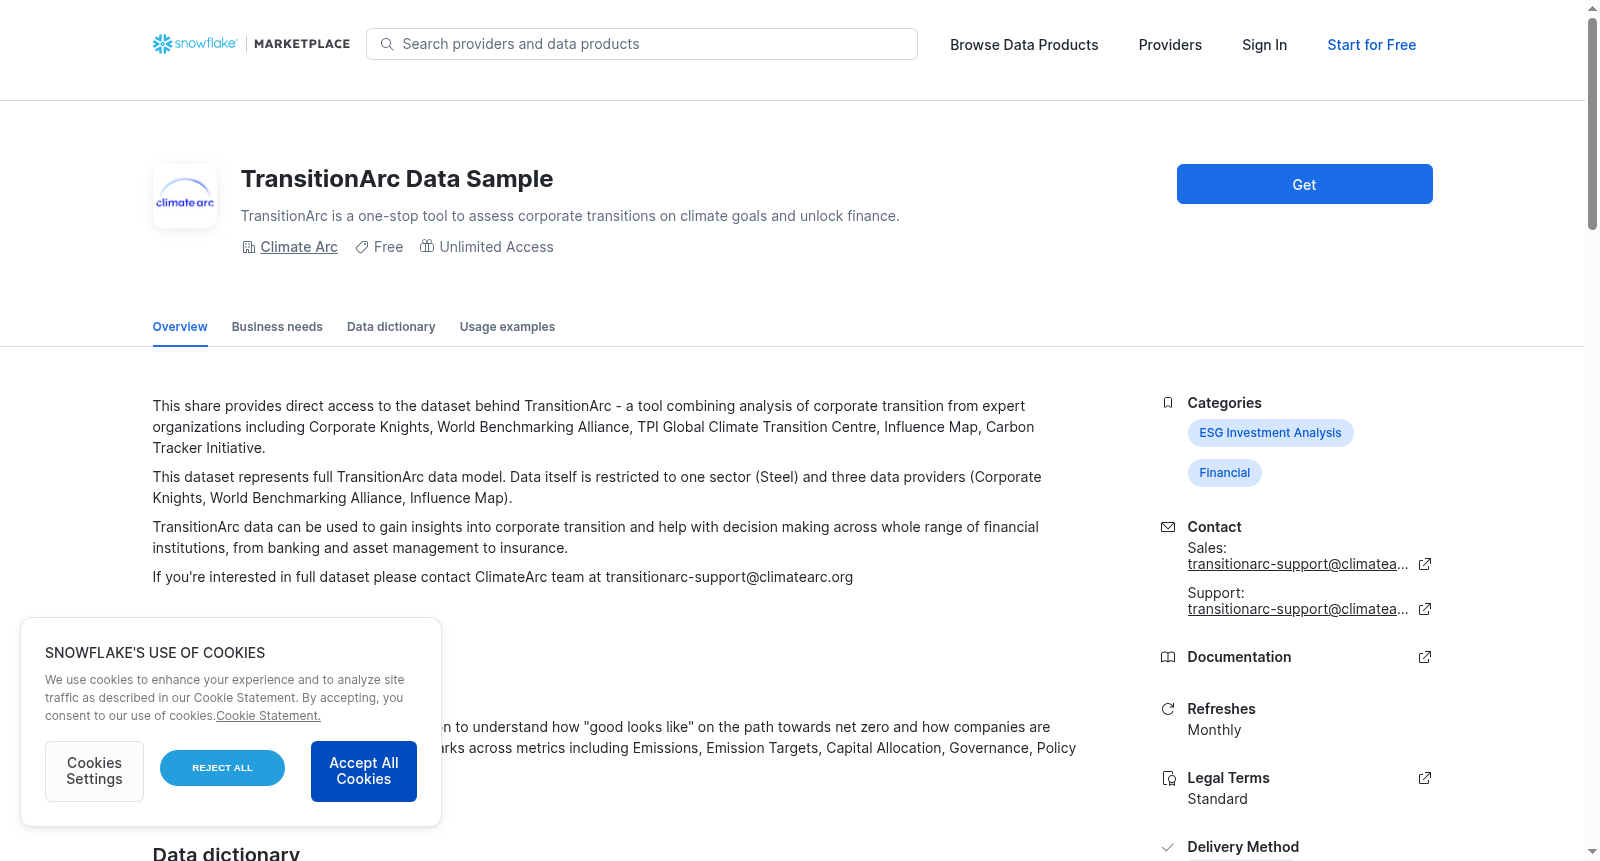Open the Cookie Statement link
The image size is (1600, 861).
(268, 716)
